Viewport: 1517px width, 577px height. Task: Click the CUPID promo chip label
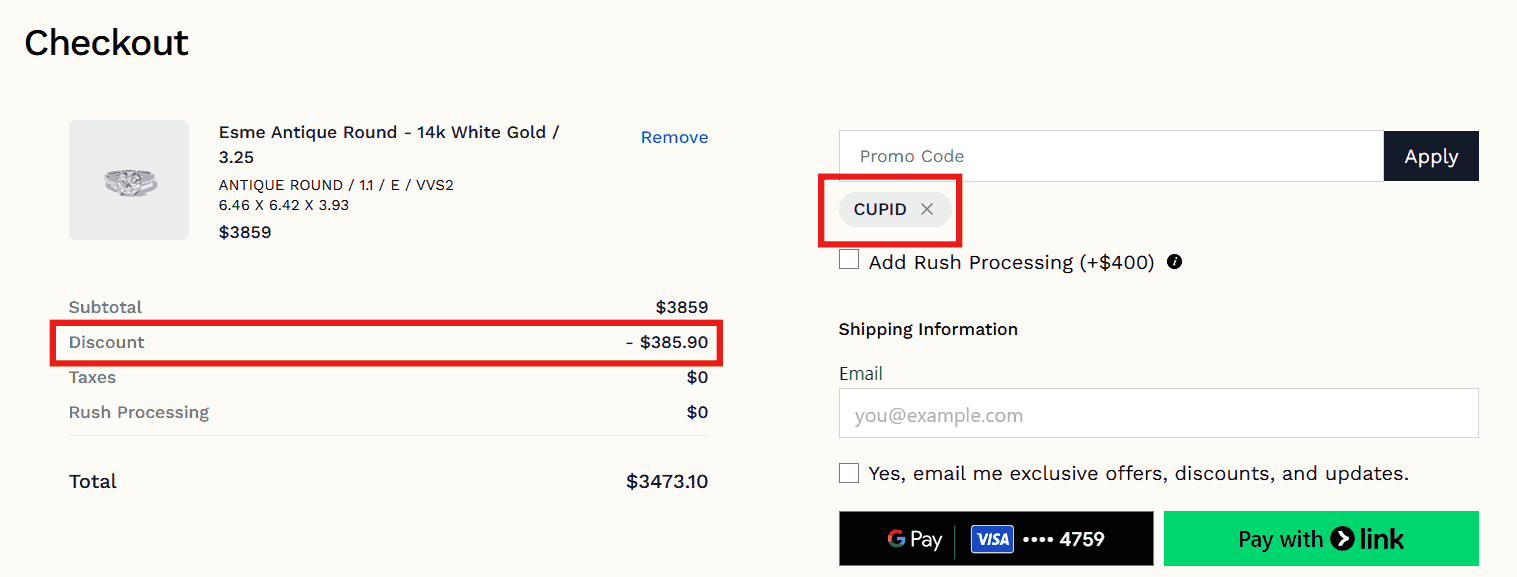[x=880, y=209]
